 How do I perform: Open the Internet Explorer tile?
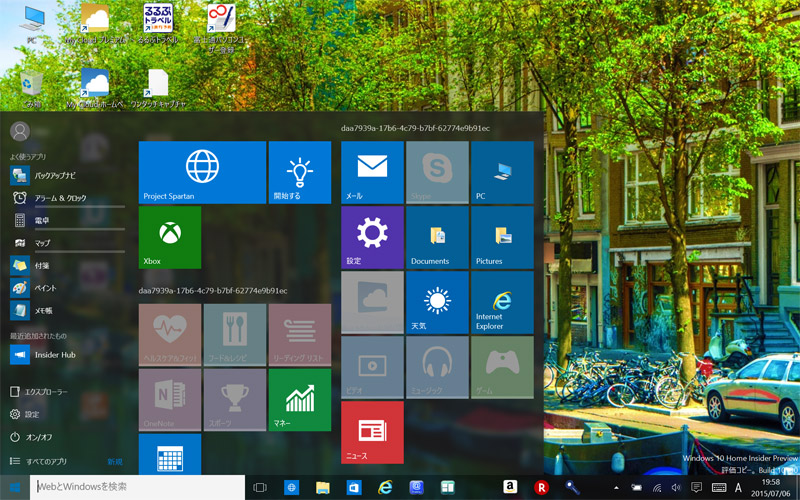pos(502,302)
